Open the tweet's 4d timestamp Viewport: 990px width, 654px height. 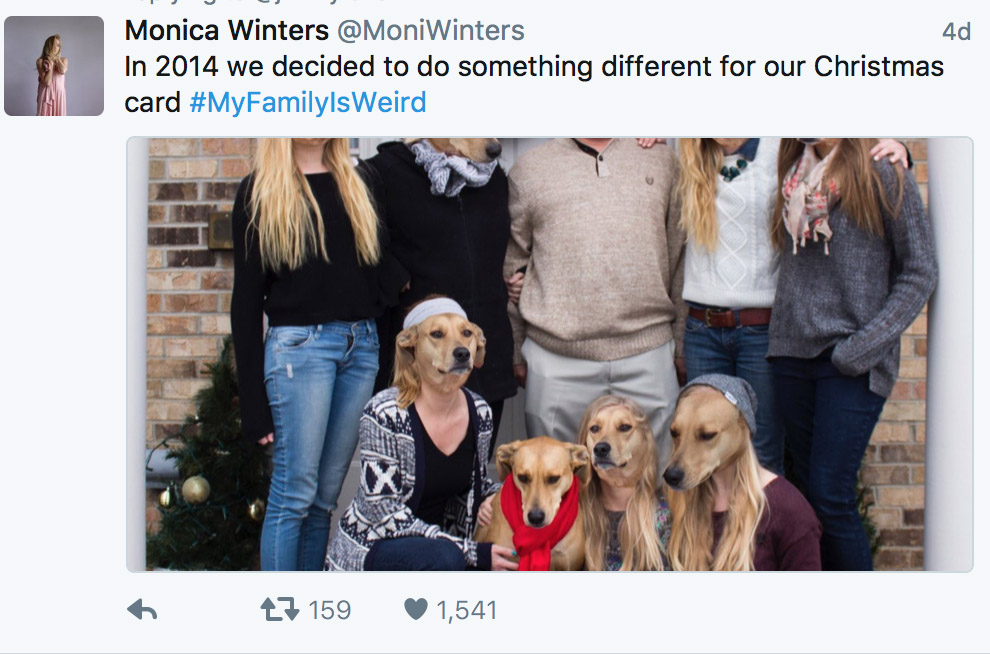[956, 32]
